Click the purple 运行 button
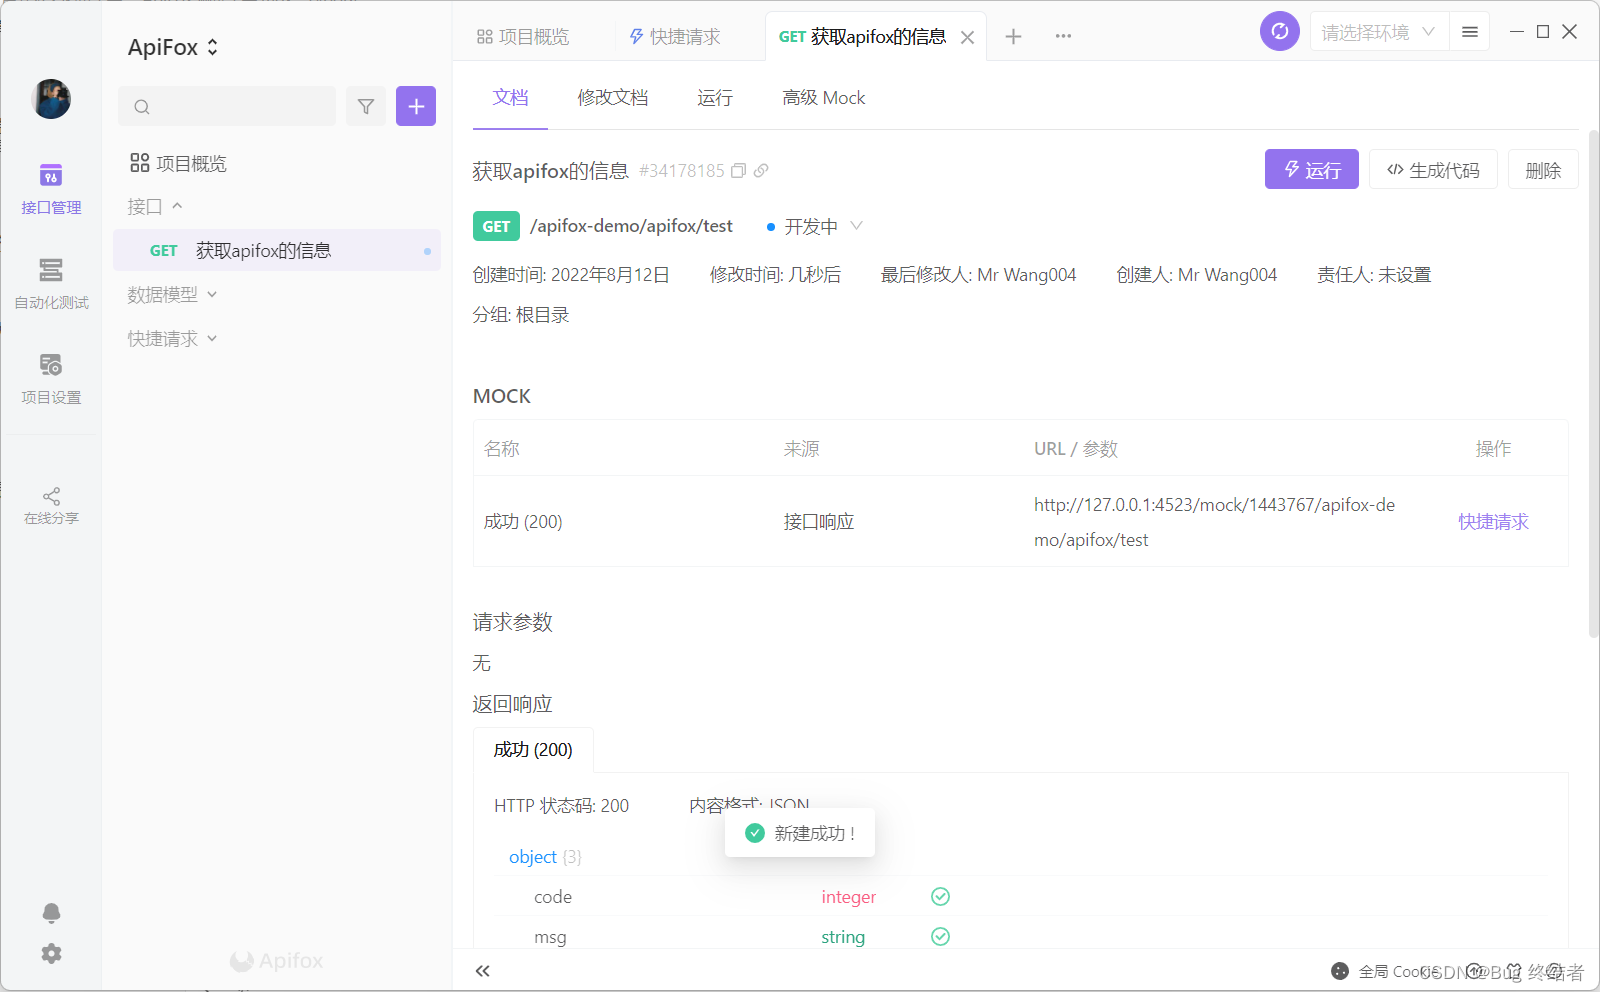The image size is (1600, 992). (x=1312, y=169)
